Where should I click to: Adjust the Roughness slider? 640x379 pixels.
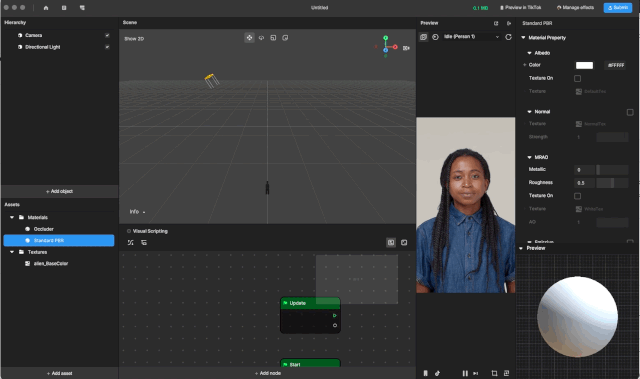point(612,183)
